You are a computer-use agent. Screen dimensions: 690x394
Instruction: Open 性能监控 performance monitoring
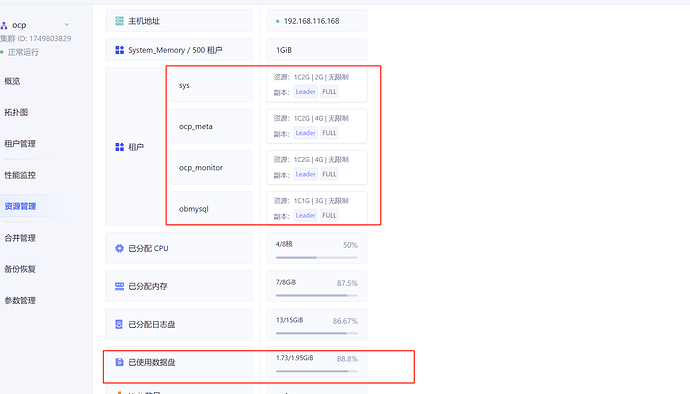[20, 175]
